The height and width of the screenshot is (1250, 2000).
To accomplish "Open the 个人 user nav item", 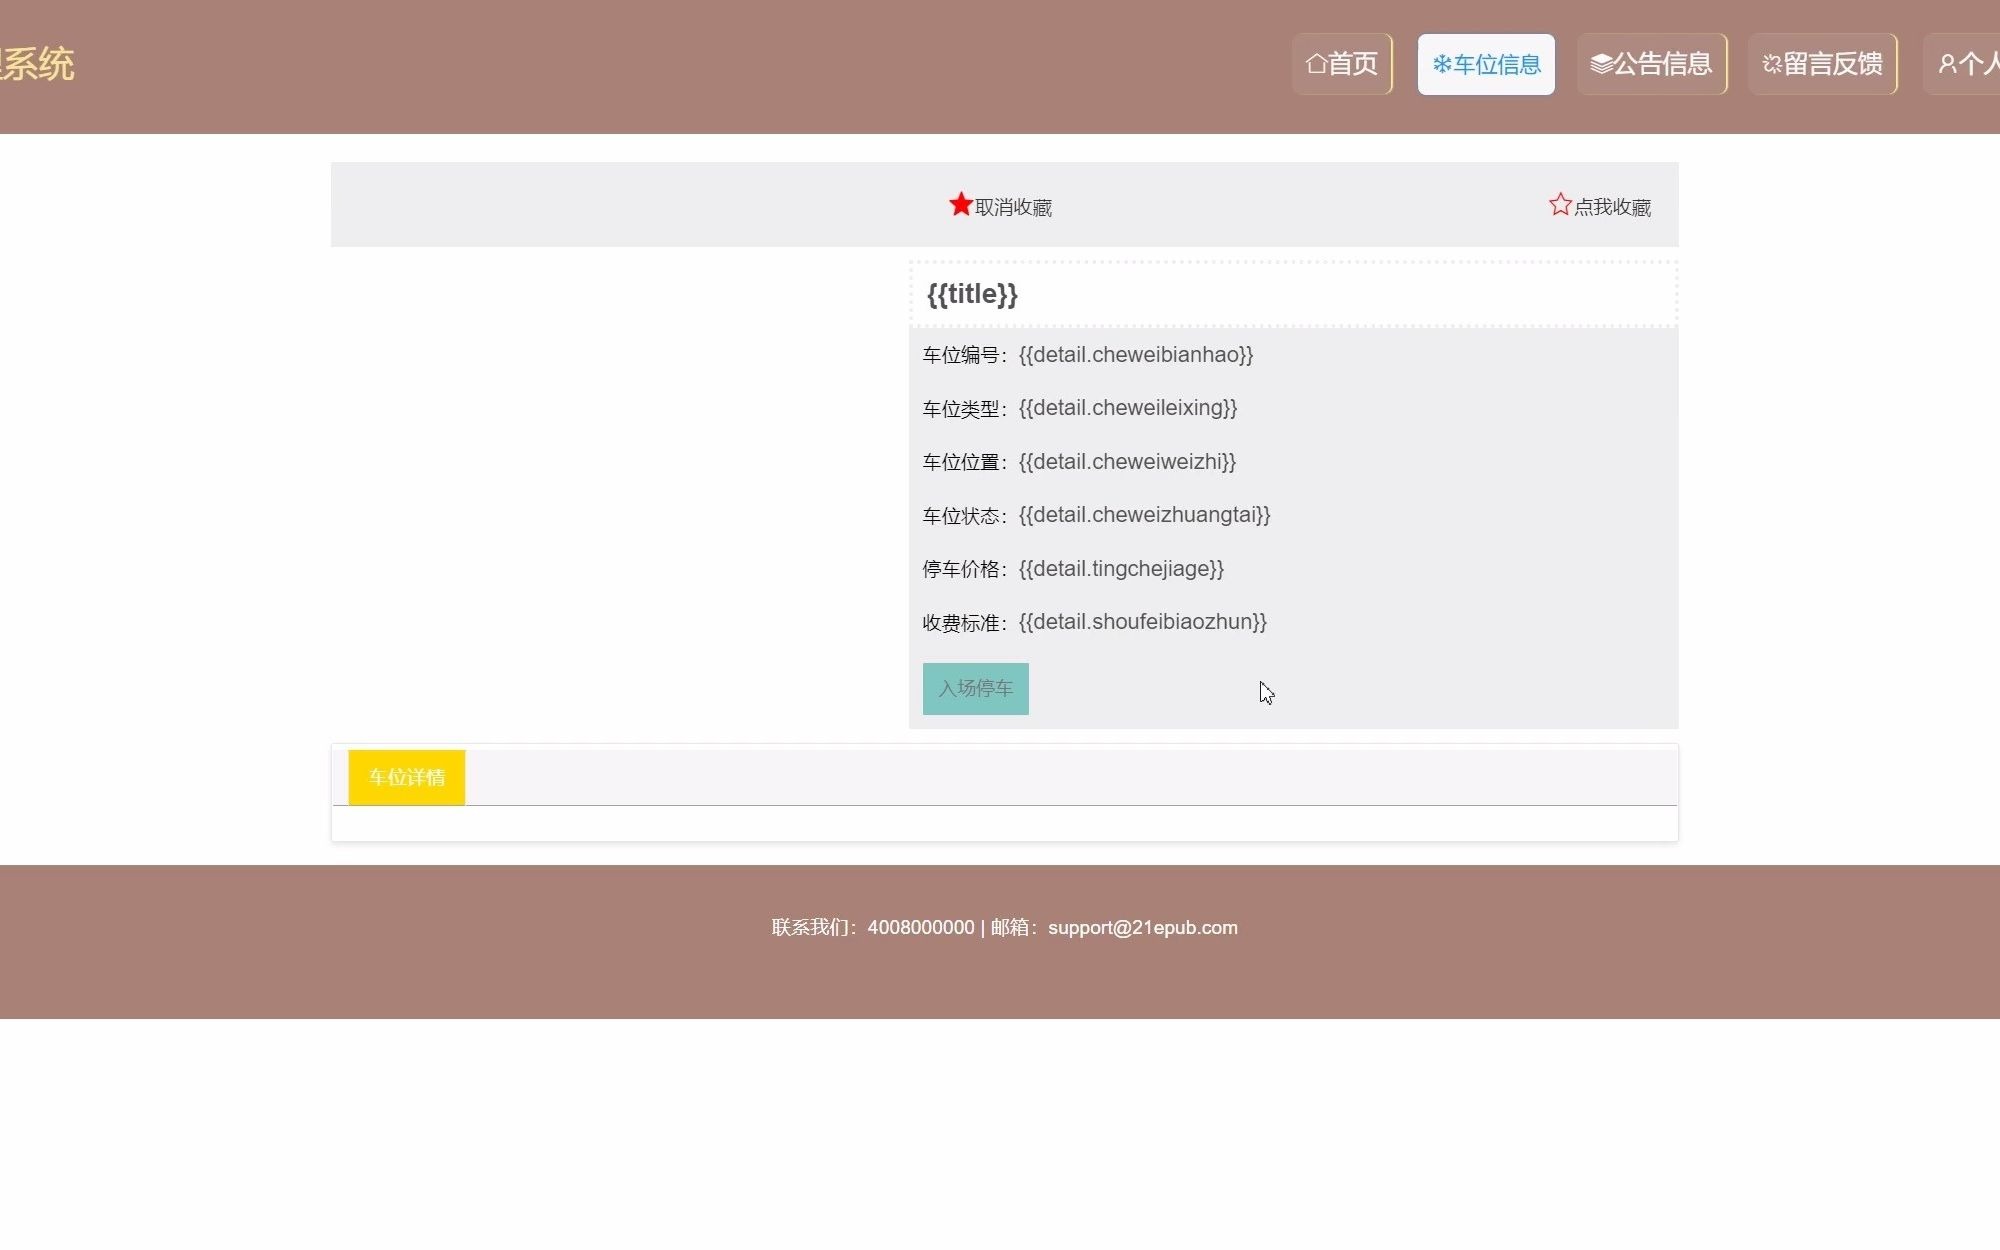I will pos(1962,64).
